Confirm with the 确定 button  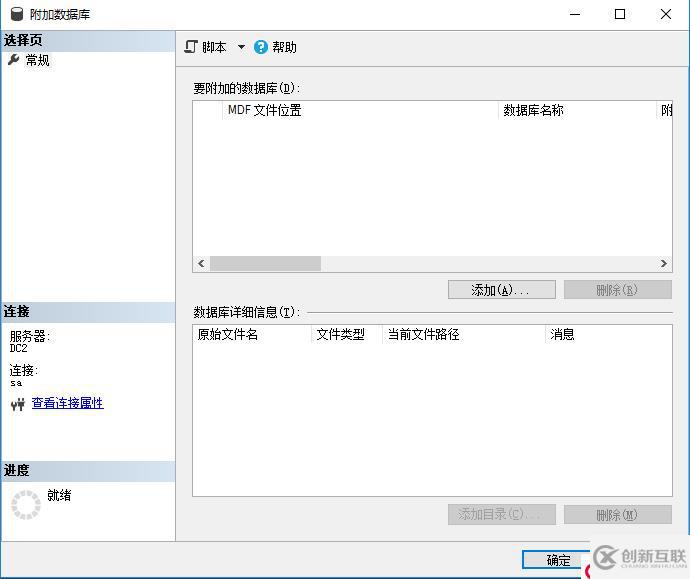tap(556, 560)
